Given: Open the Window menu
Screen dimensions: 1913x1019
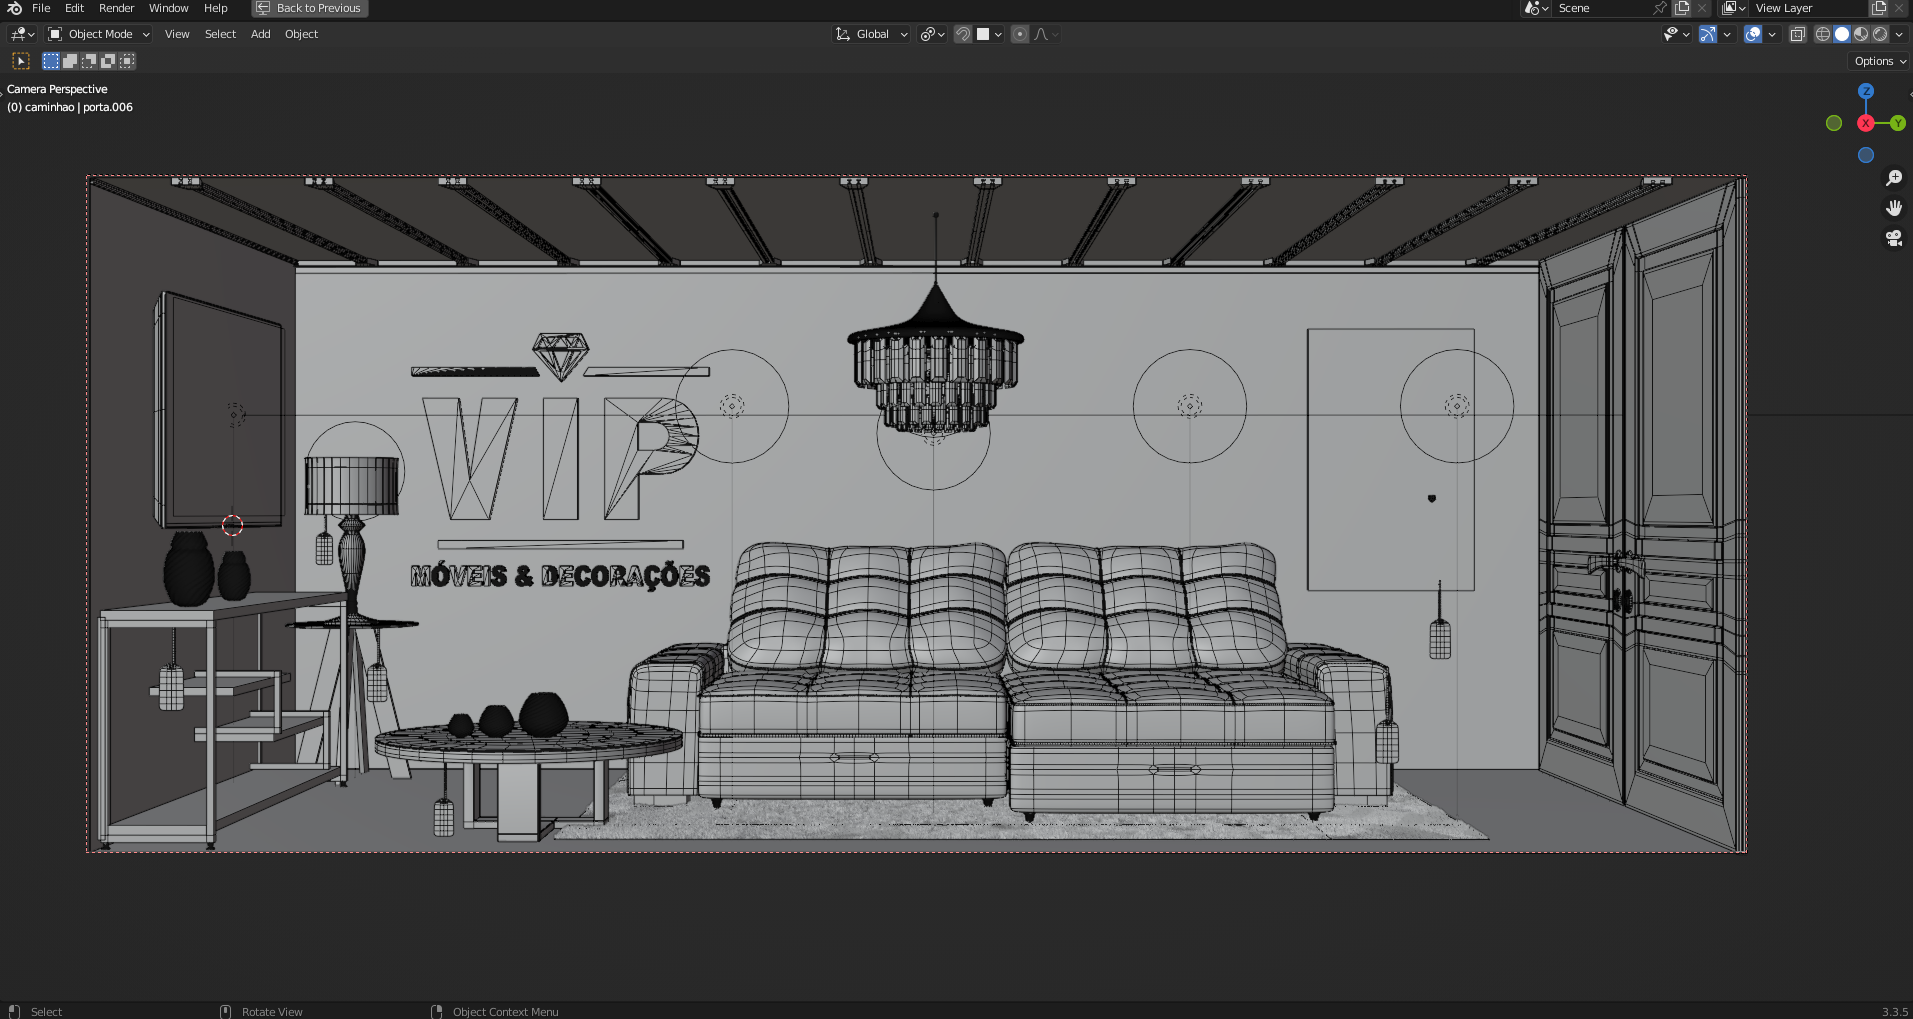Looking at the screenshot, I should point(168,8).
